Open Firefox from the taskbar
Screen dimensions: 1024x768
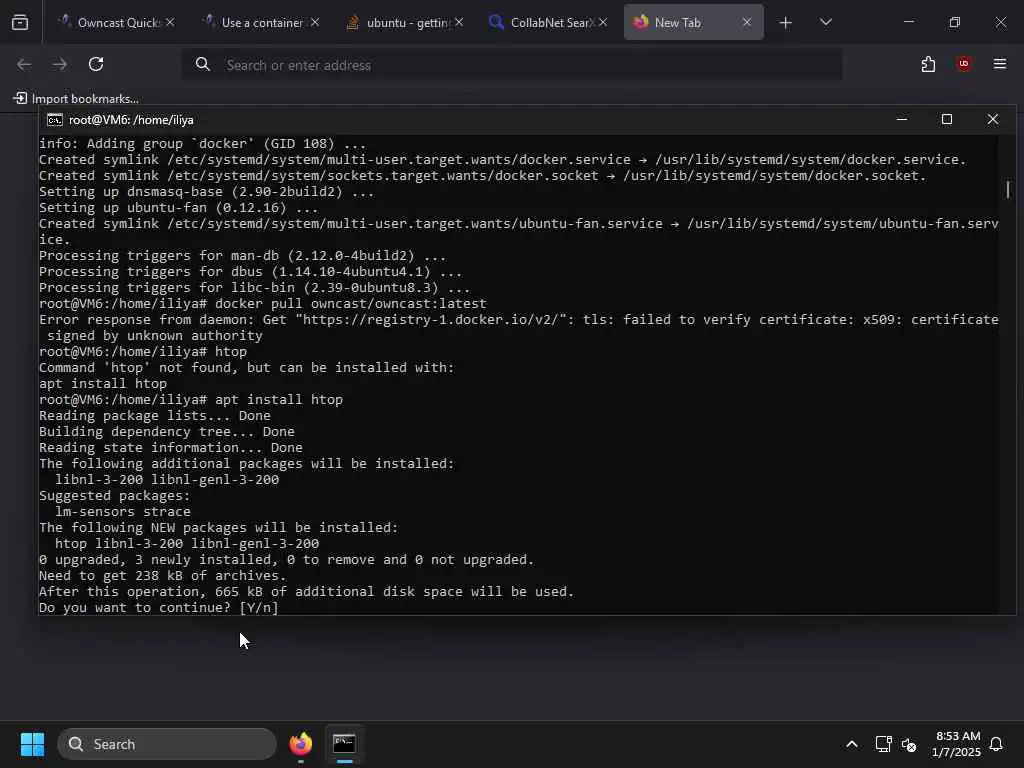point(301,744)
